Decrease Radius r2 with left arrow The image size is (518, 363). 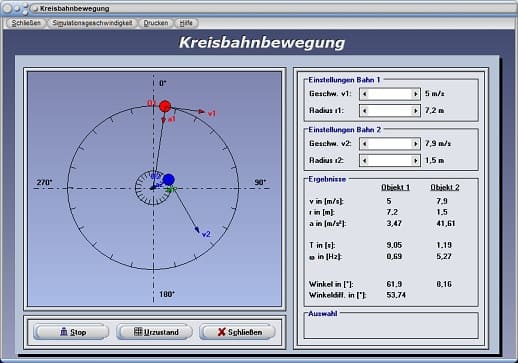point(365,161)
